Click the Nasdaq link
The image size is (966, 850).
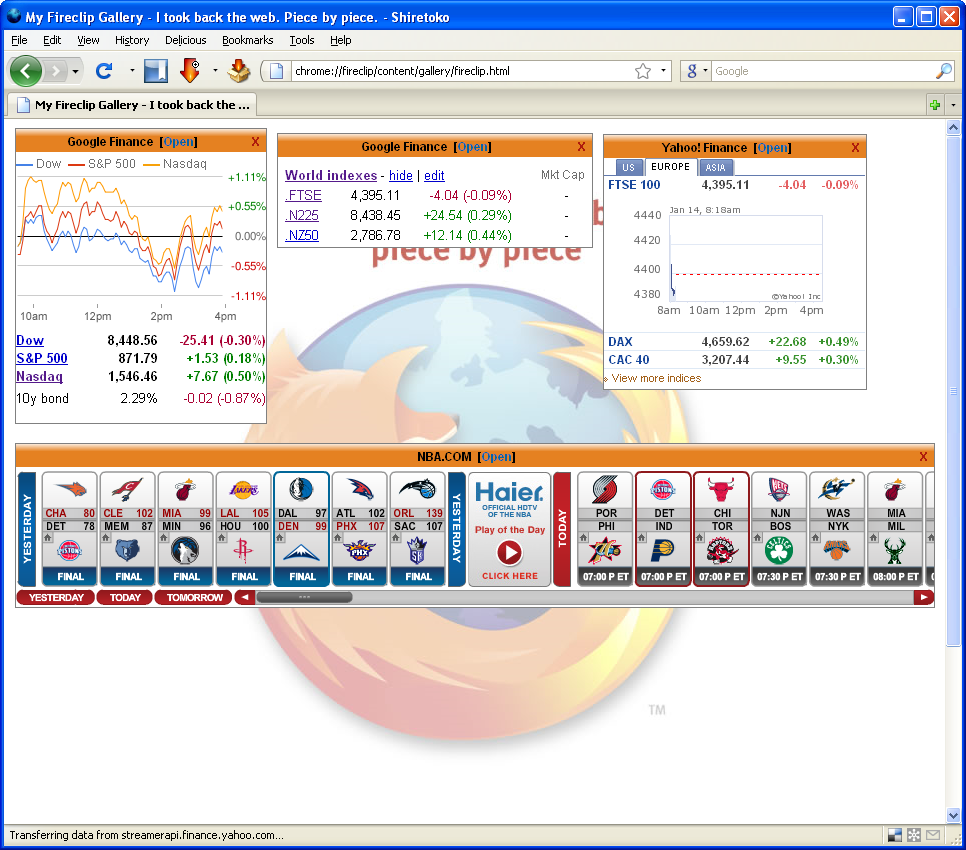click(x=39, y=376)
